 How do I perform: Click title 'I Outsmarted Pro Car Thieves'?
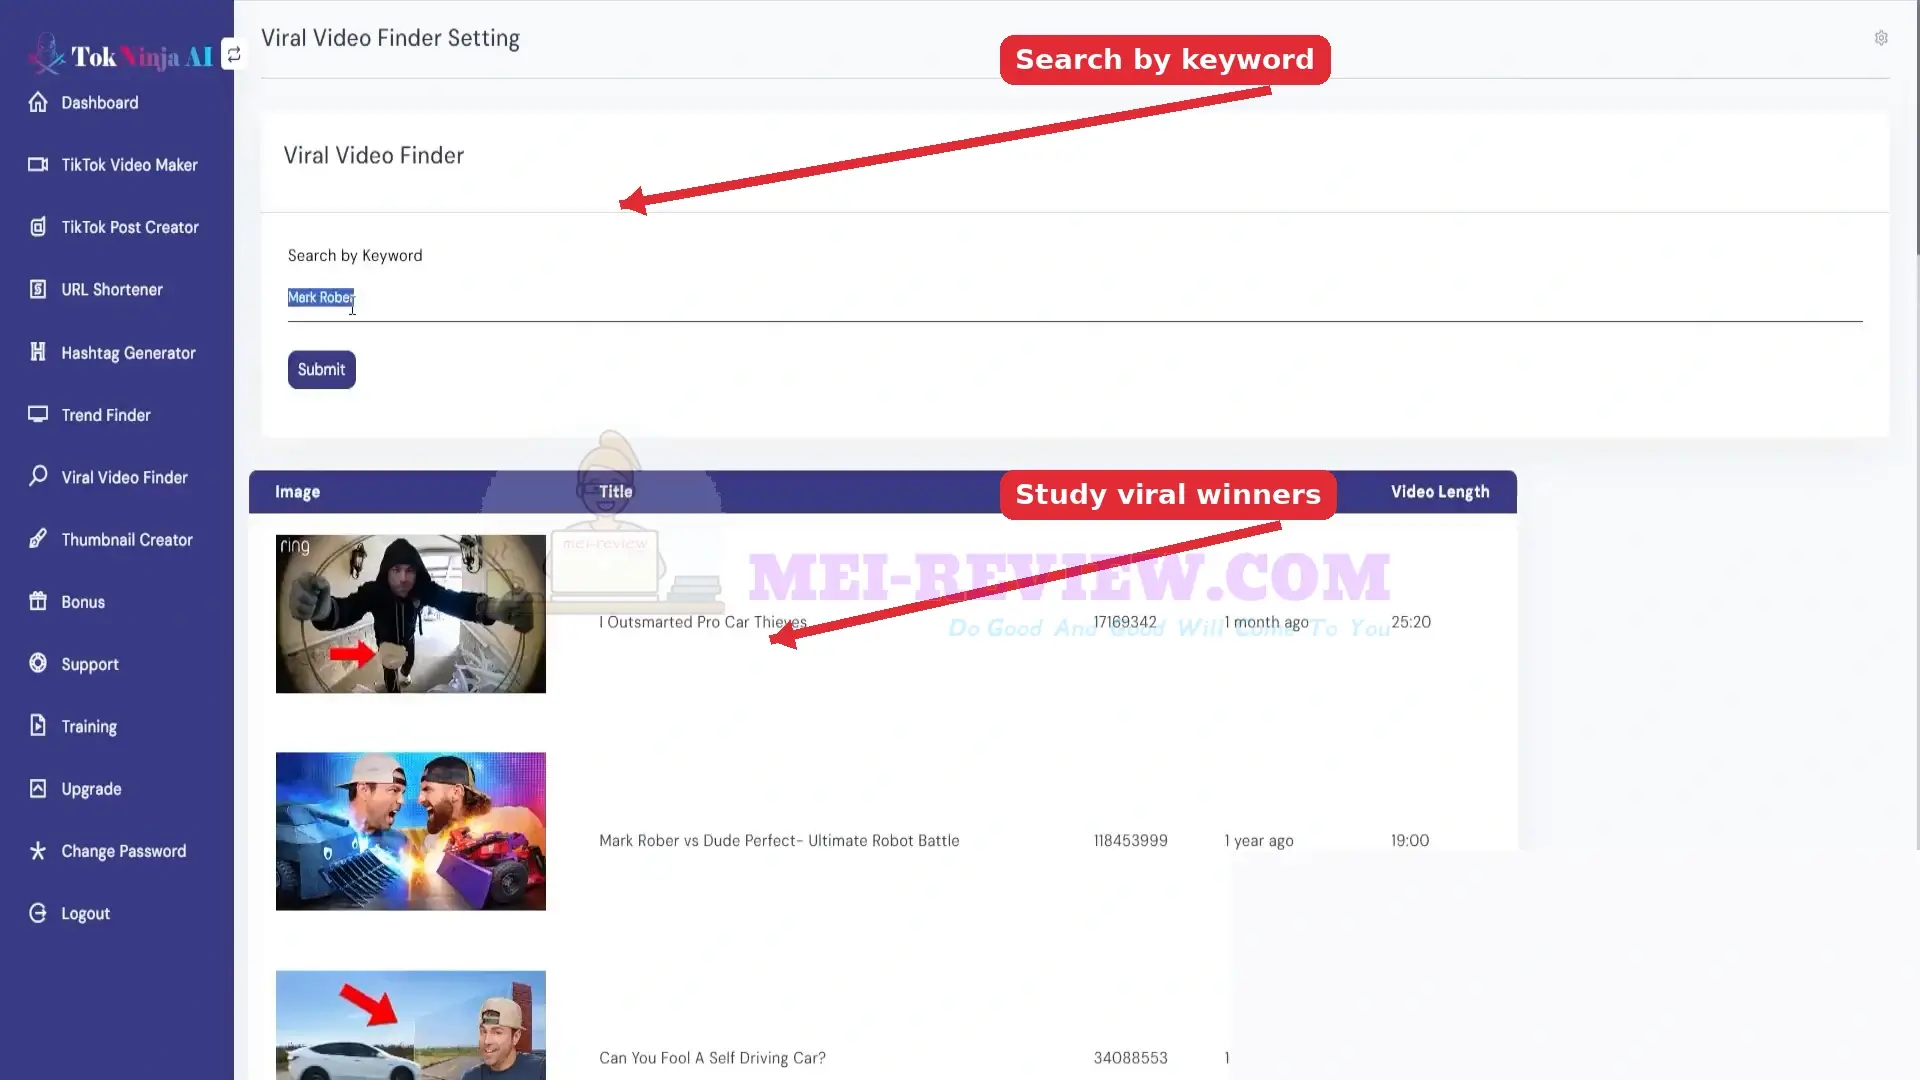[703, 622]
